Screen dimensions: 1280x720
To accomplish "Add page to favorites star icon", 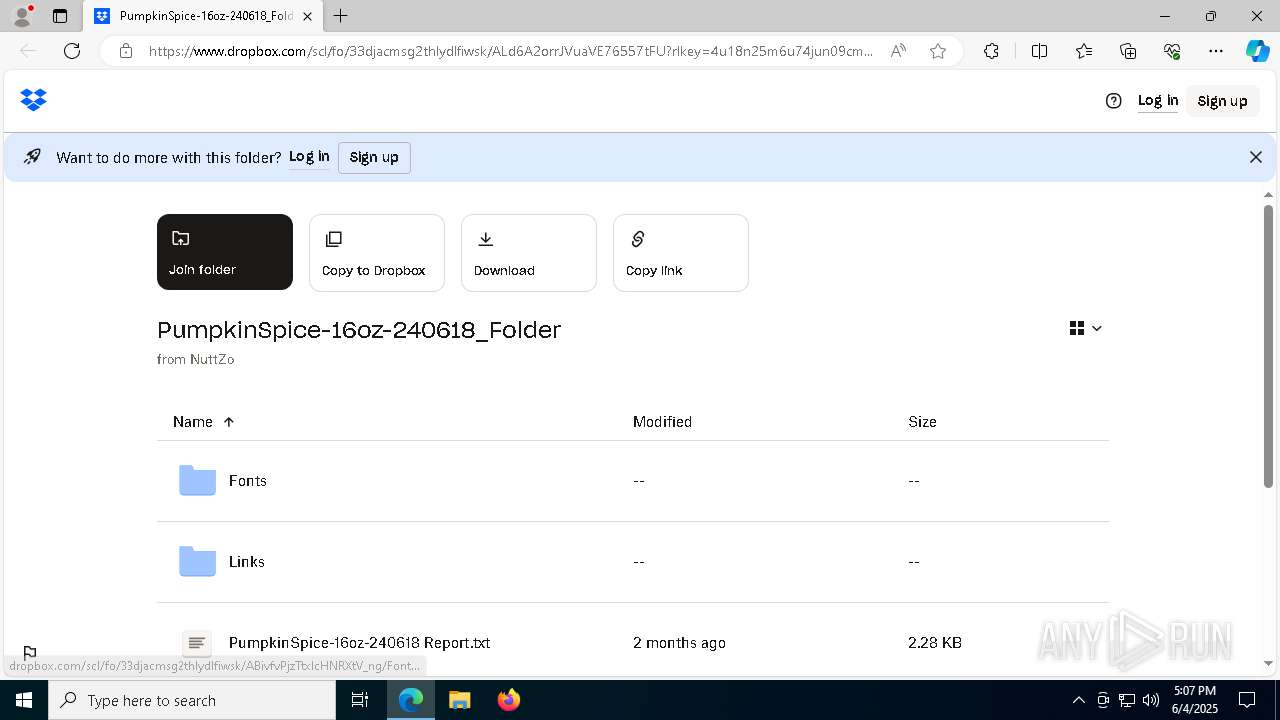I will coord(938,51).
